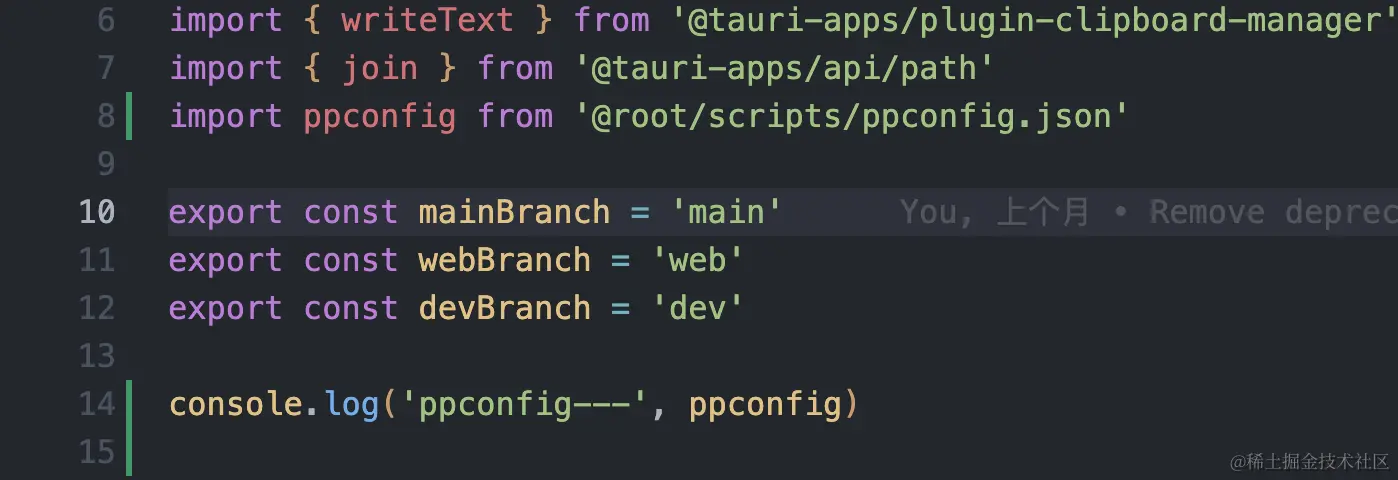The width and height of the screenshot is (1398, 480).
Task: Open the '@tauri-apps/api/path' import path
Action: pyautogui.click(x=784, y=68)
